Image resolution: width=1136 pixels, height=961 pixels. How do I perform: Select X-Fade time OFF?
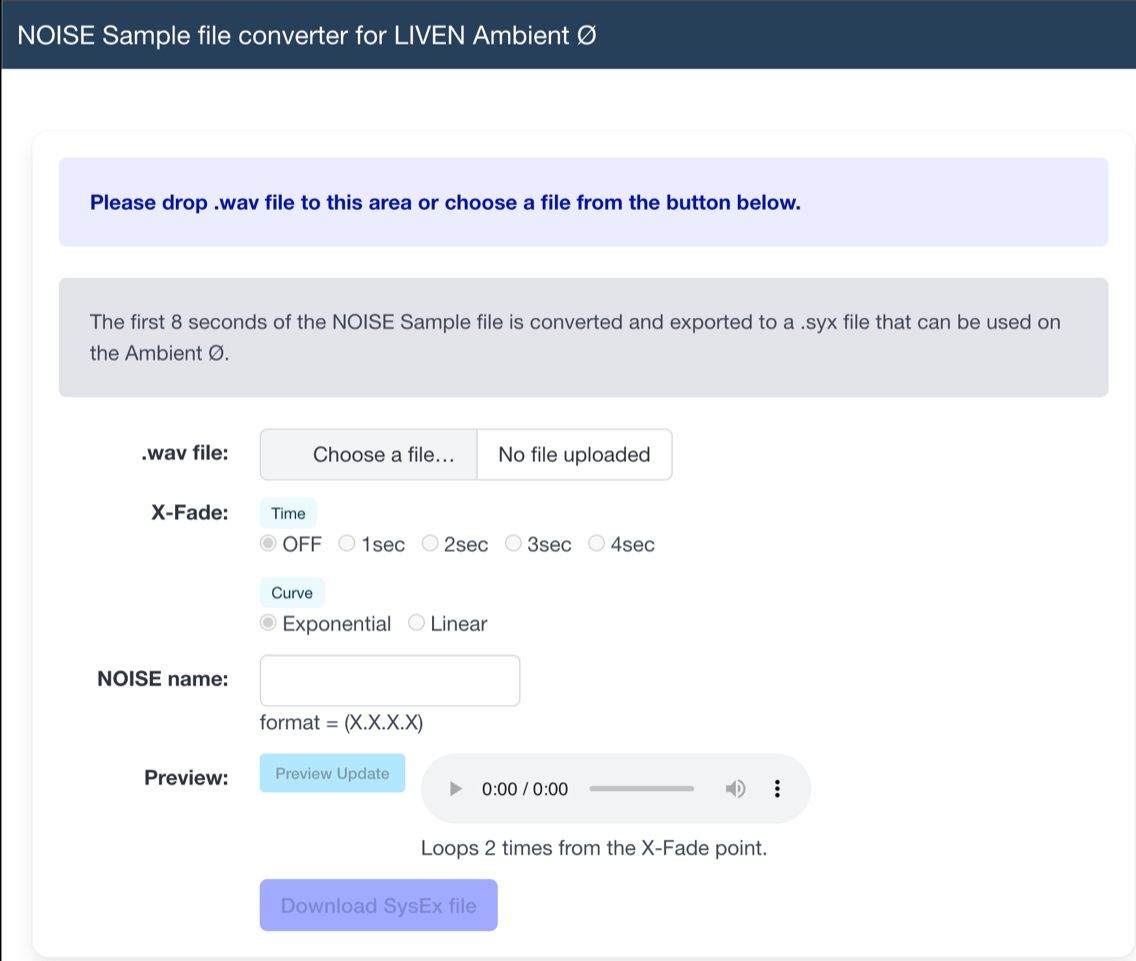click(268, 543)
